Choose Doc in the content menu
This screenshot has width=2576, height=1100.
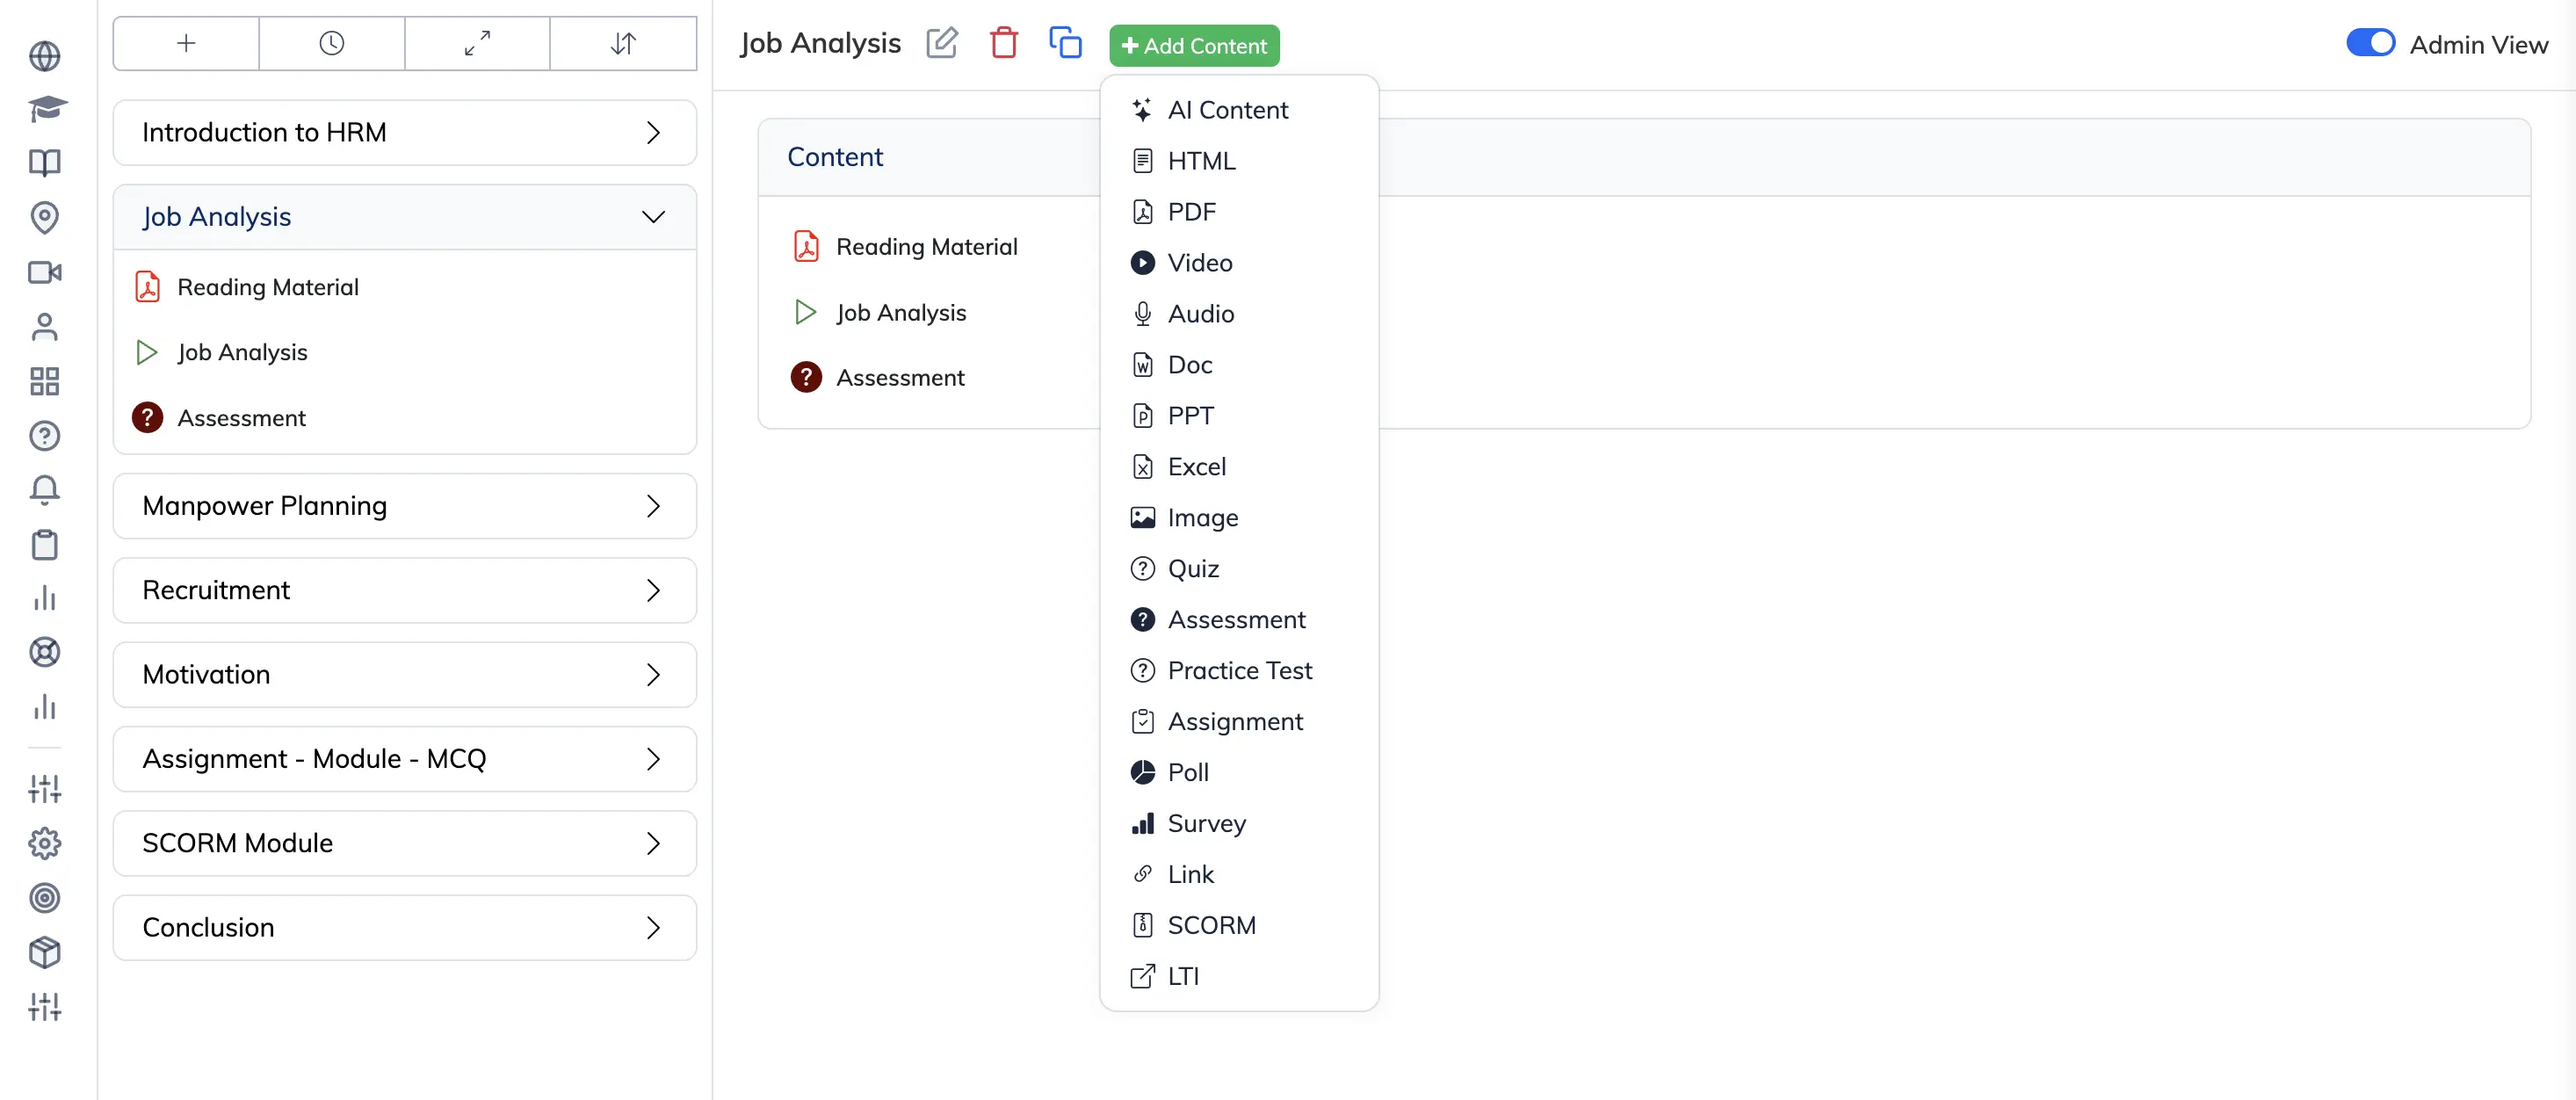pos(1239,365)
